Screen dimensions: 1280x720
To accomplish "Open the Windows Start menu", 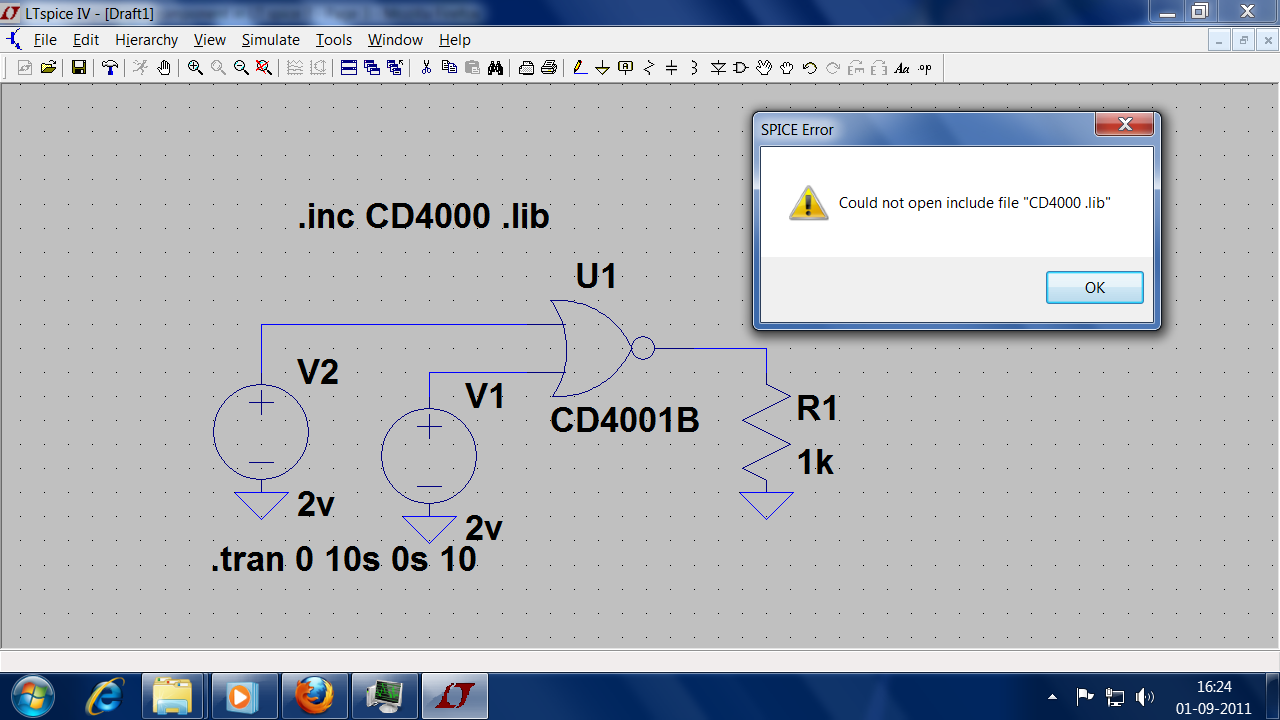I will [32, 696].
